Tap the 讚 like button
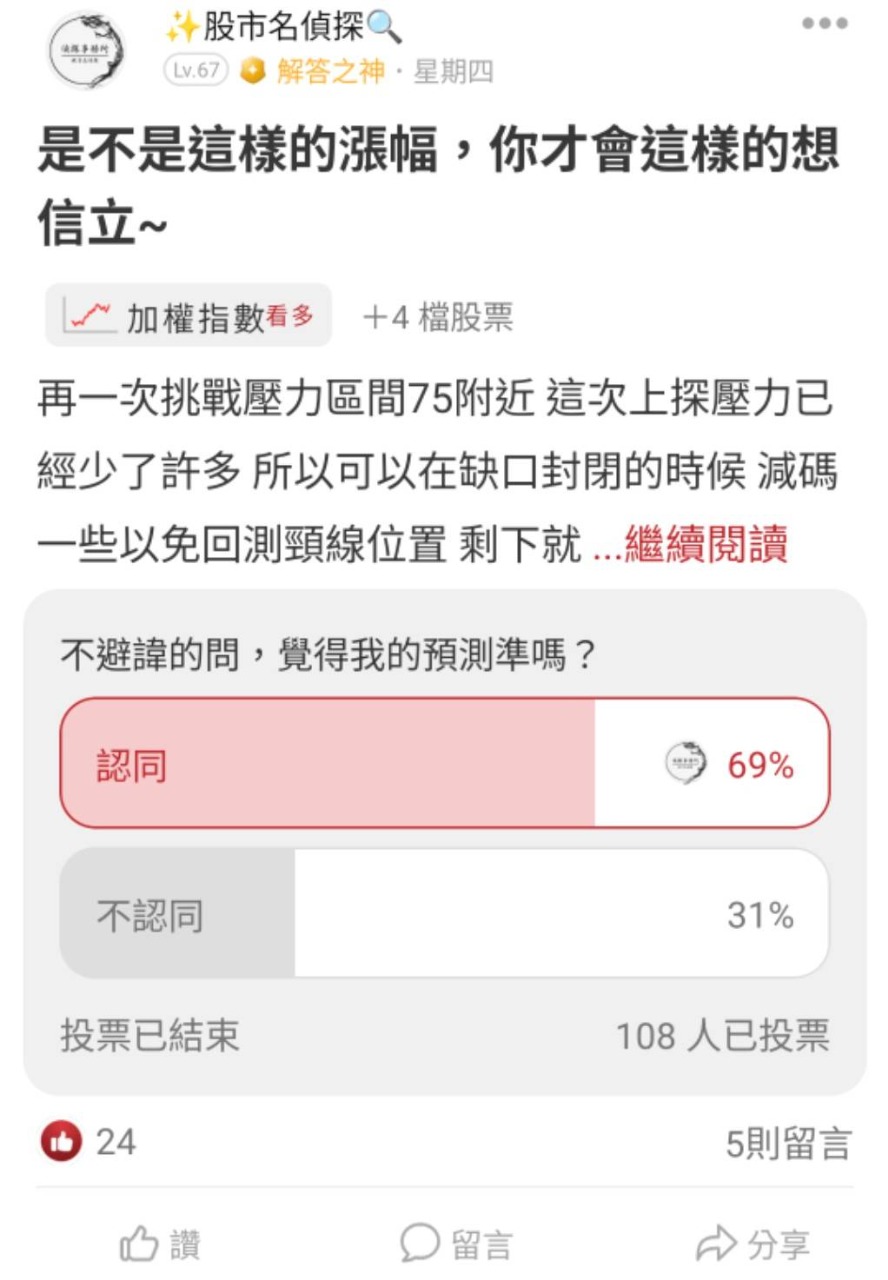The width and height of the screenshot is (888, 1280). click(x=161, y=1245)
